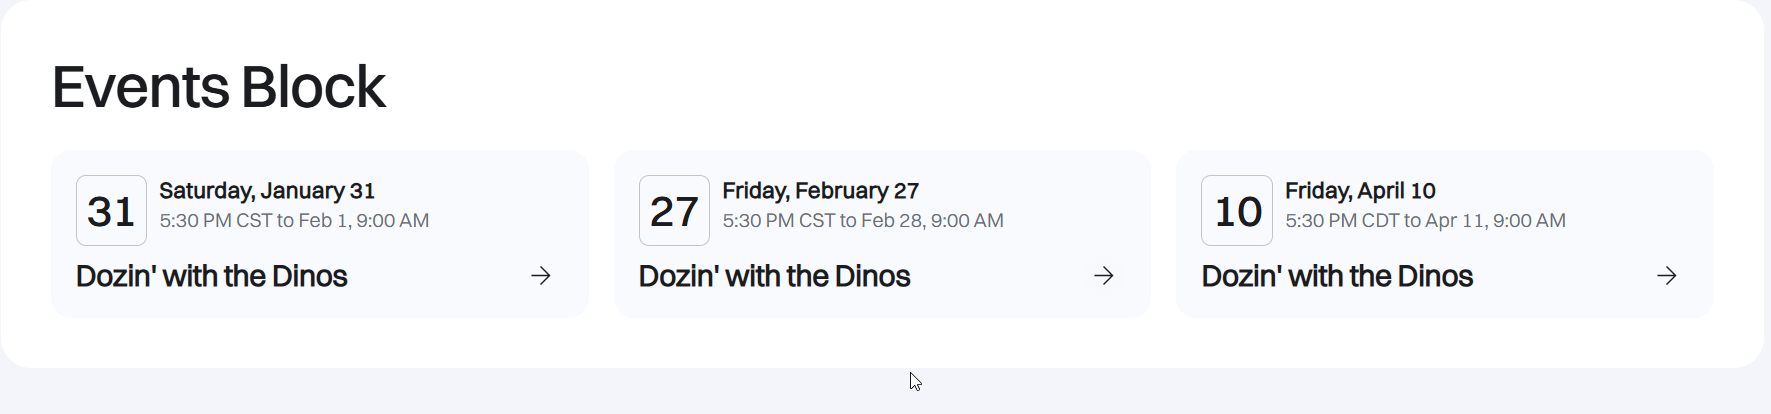Click the 'CDT' time zone label
Screen dimensions: 1771x414
pos(1380,221)
